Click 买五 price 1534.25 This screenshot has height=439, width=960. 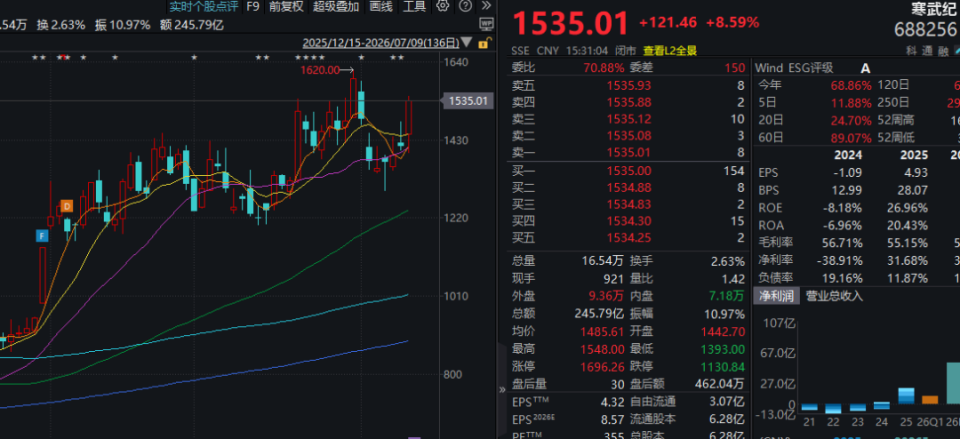tap(629, 238)
